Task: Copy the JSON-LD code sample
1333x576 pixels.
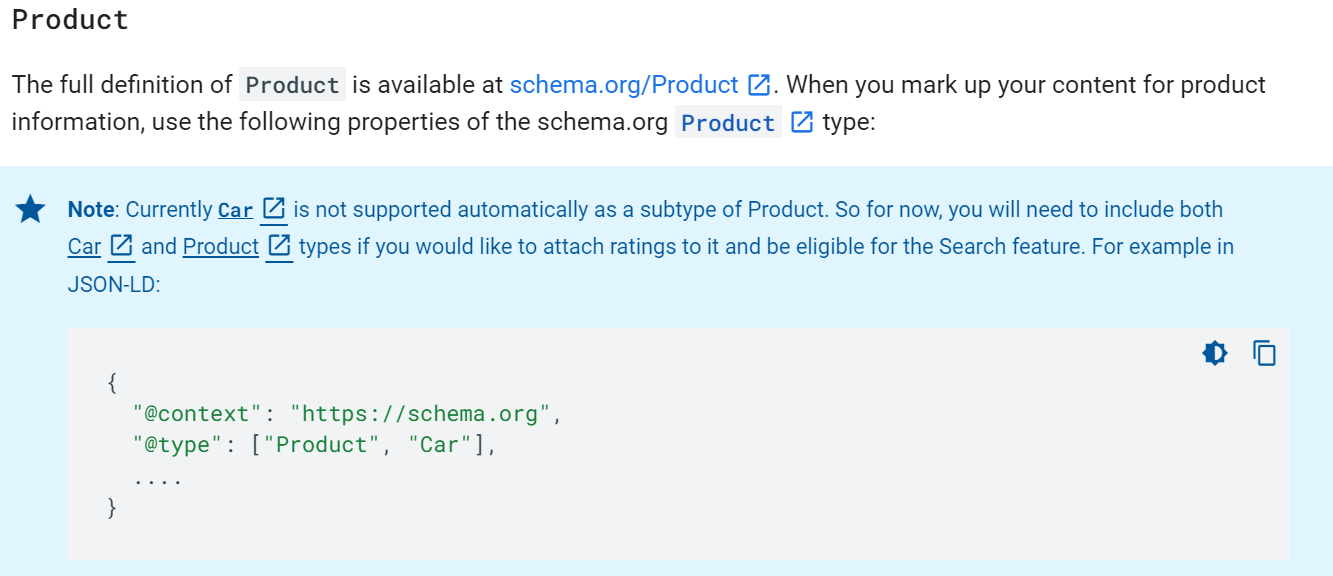Action: [x=1265, y=353]
